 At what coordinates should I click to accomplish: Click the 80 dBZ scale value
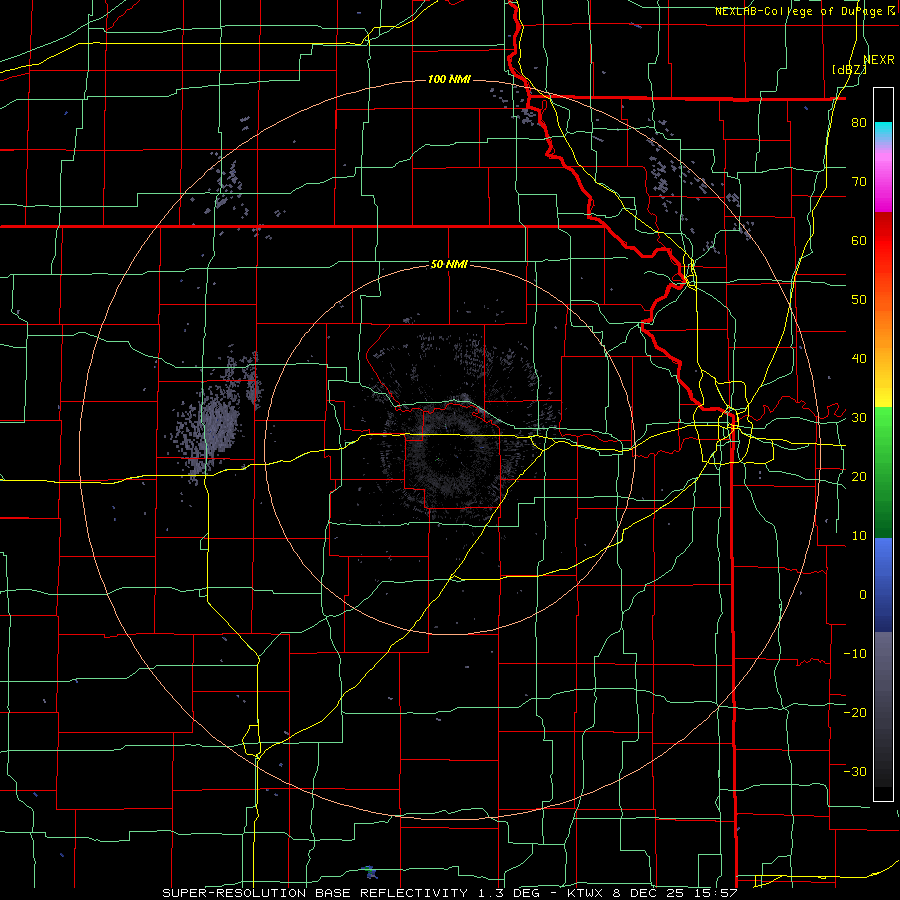(859, 123)
